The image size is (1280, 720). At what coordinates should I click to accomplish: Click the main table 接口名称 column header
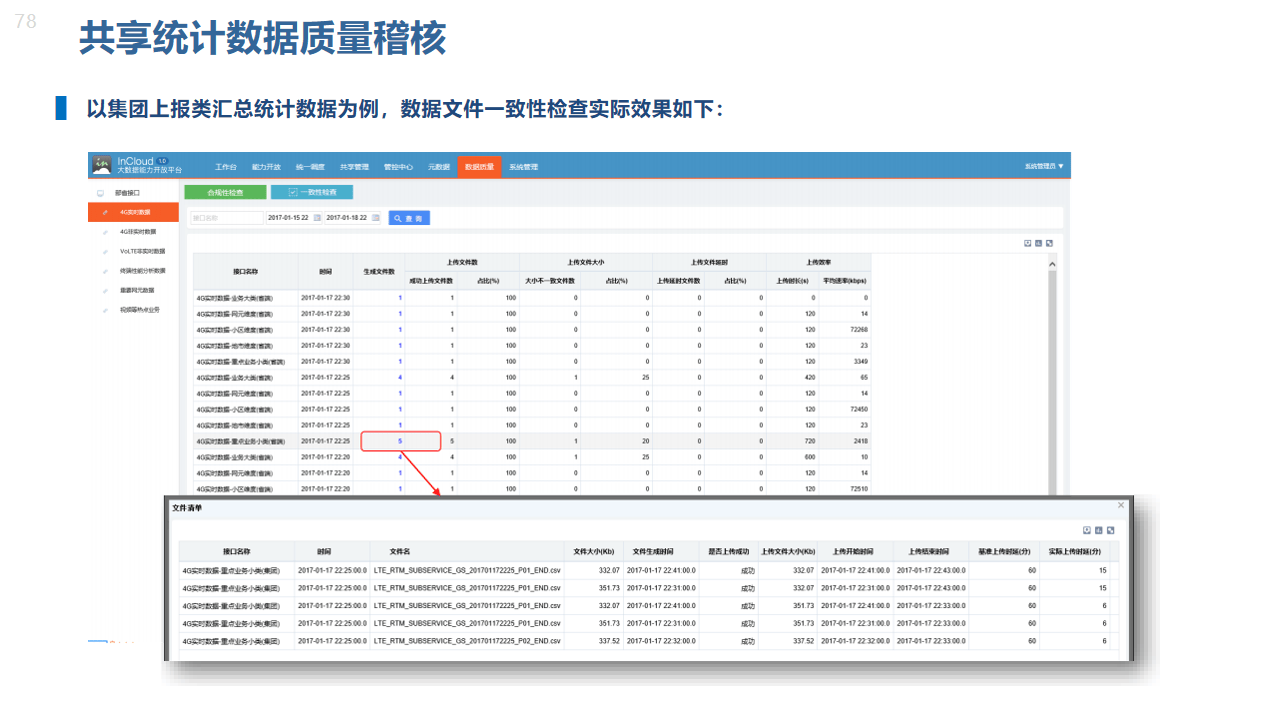click(x=245, y=271)
